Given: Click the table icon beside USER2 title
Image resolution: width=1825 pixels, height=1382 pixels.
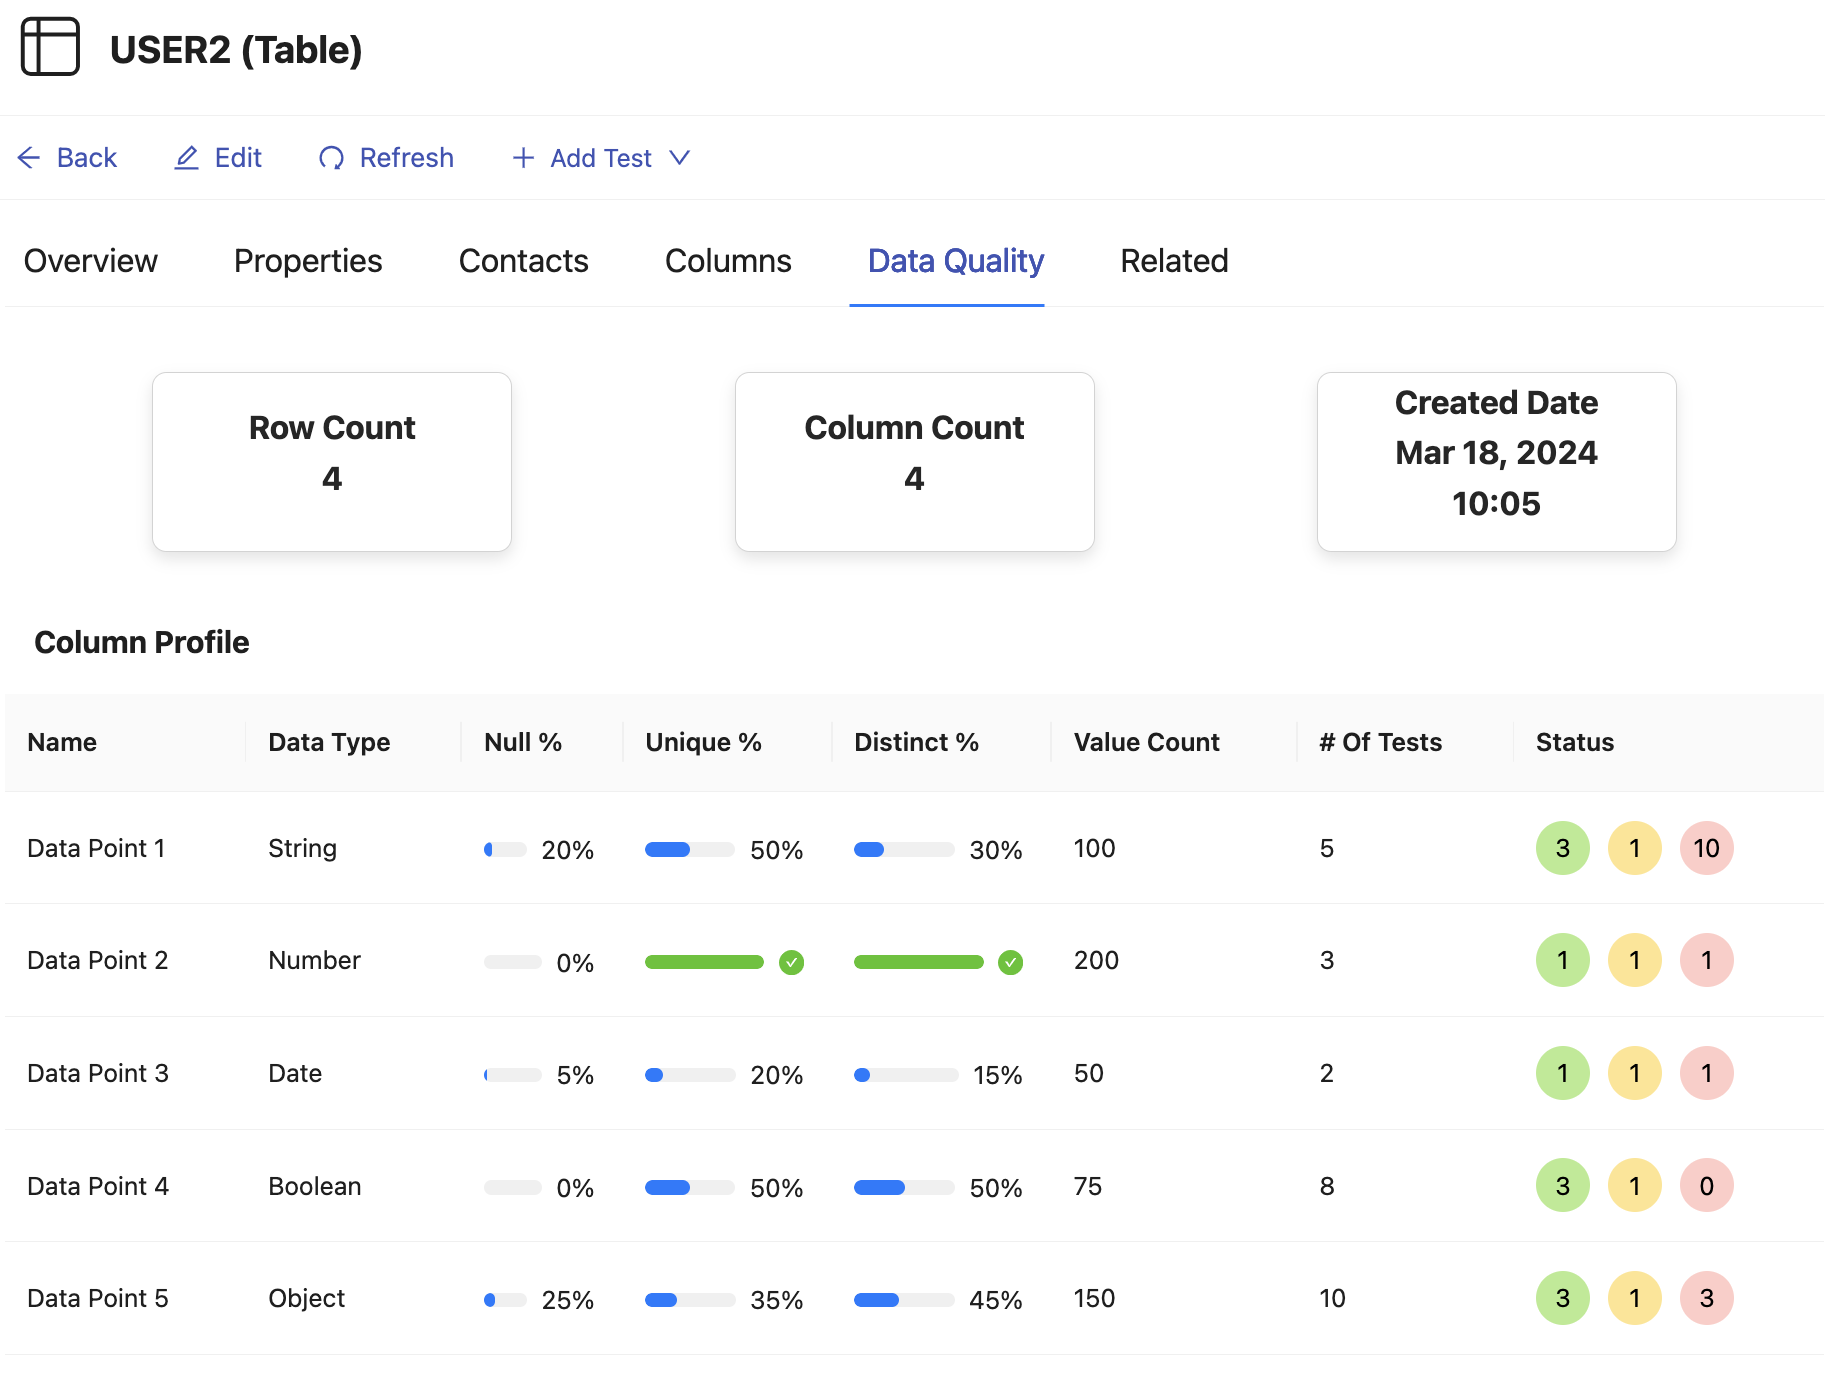Looking at the screenshot, I should pos(50,47).
